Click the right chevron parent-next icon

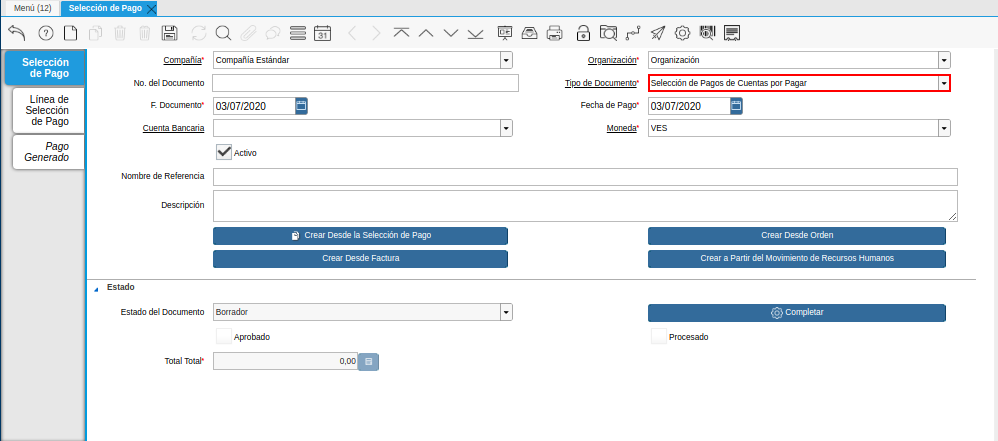click(376, 33)
